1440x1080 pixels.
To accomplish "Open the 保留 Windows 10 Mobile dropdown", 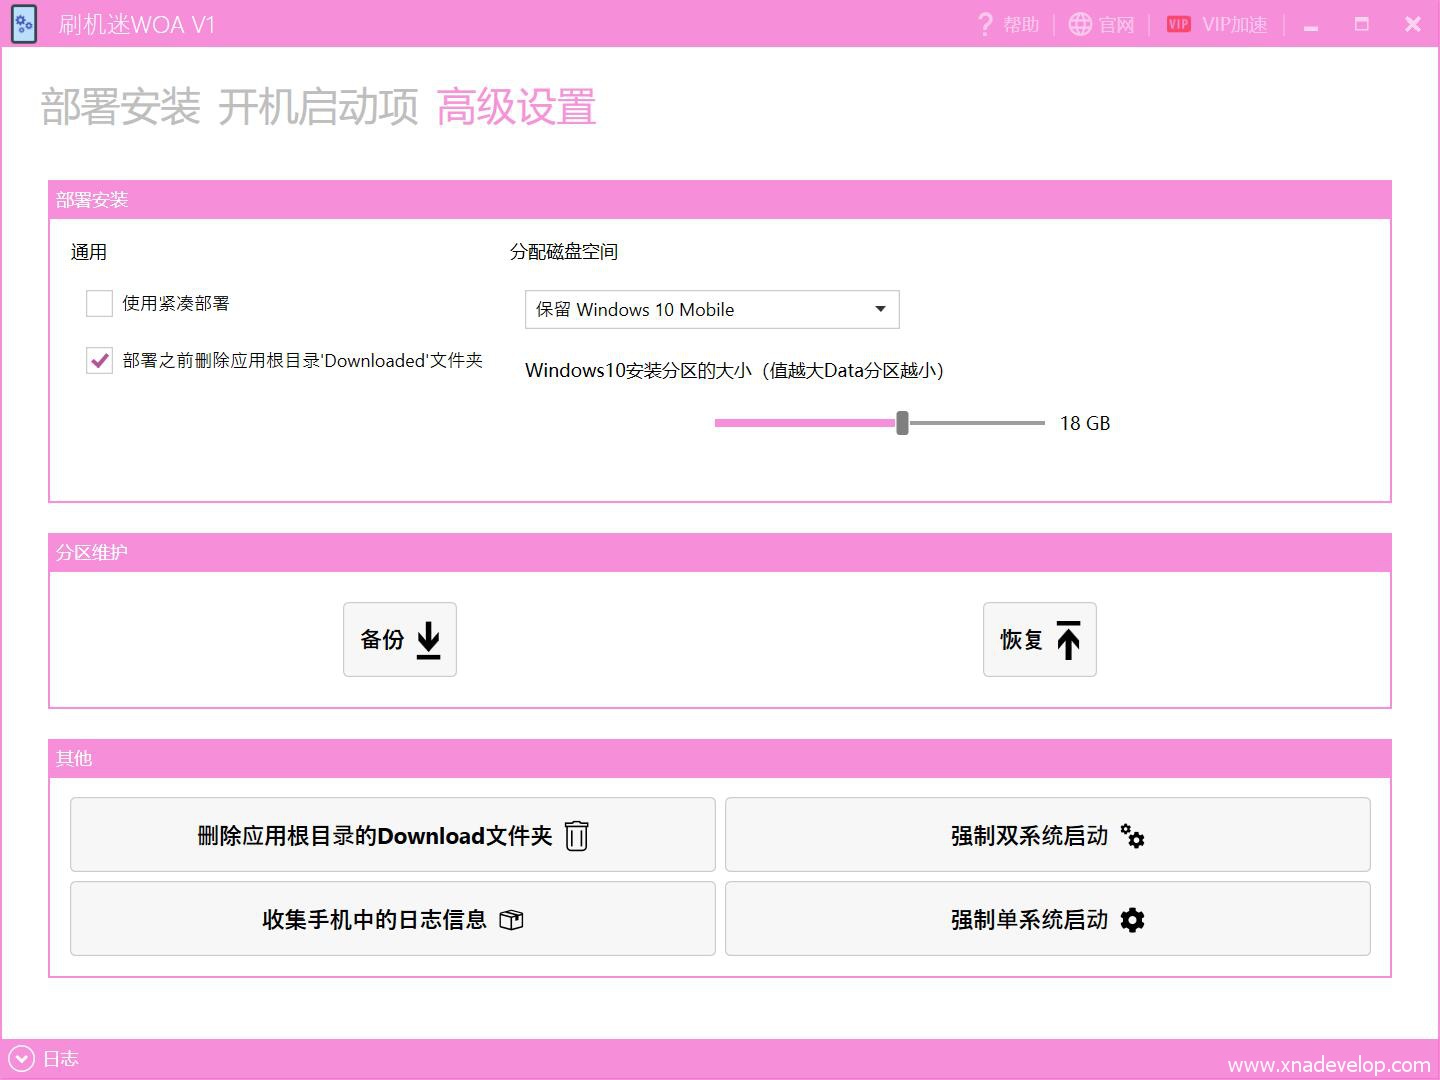I will [x=712, y=310].
